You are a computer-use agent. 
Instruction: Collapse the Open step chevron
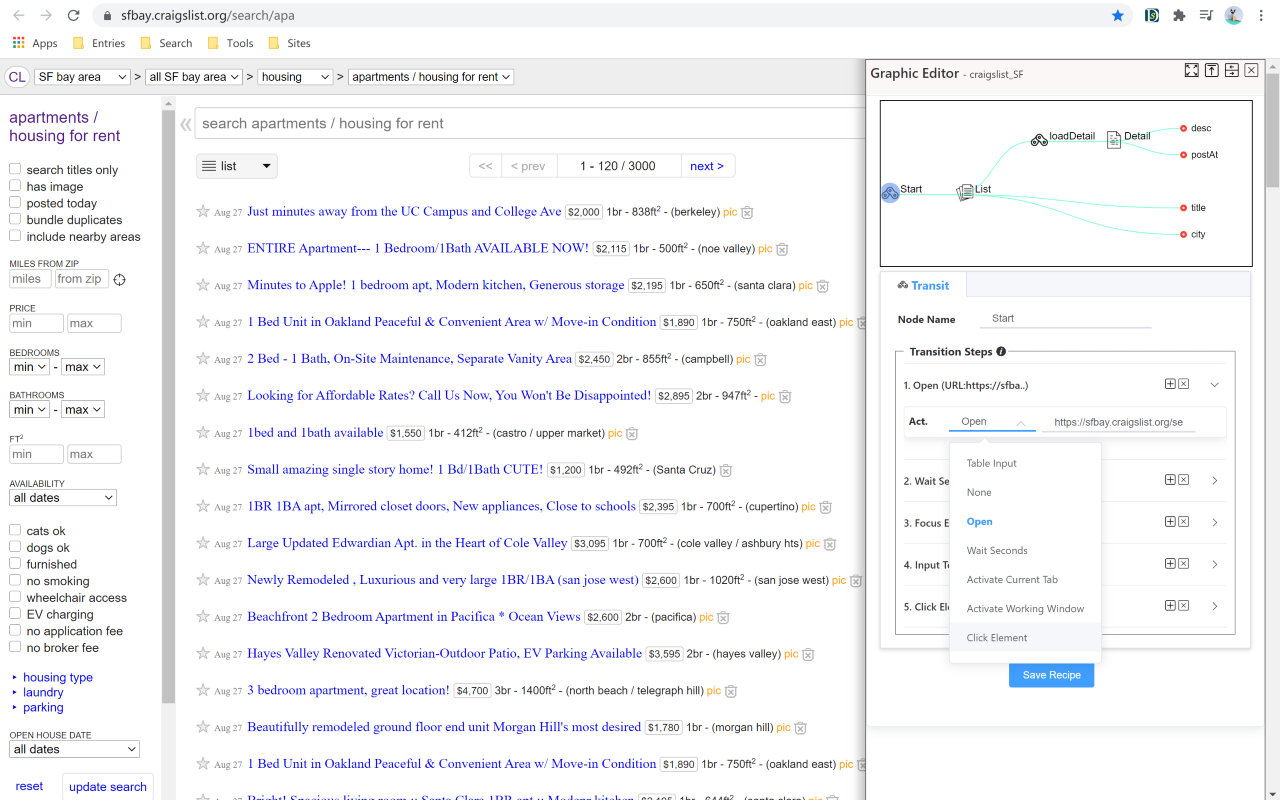1214,385
